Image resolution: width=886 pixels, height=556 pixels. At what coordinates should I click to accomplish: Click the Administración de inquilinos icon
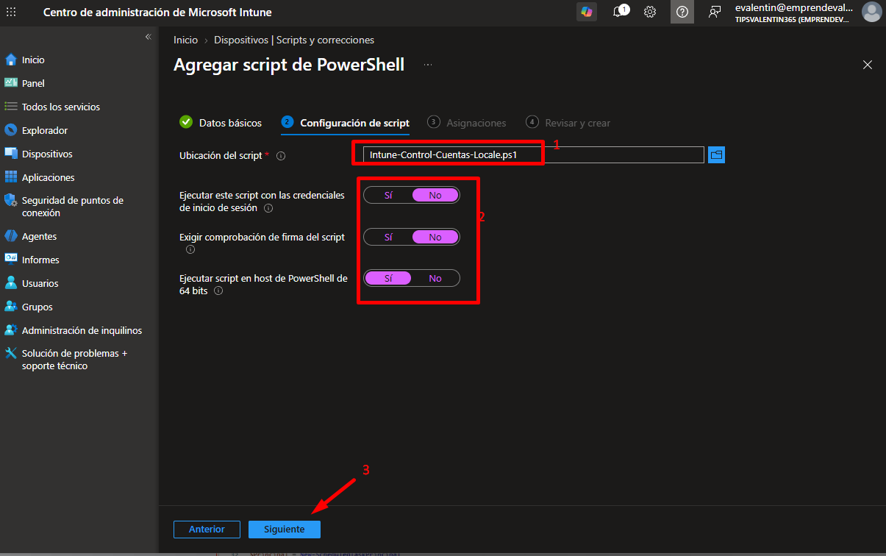point(11,330)
